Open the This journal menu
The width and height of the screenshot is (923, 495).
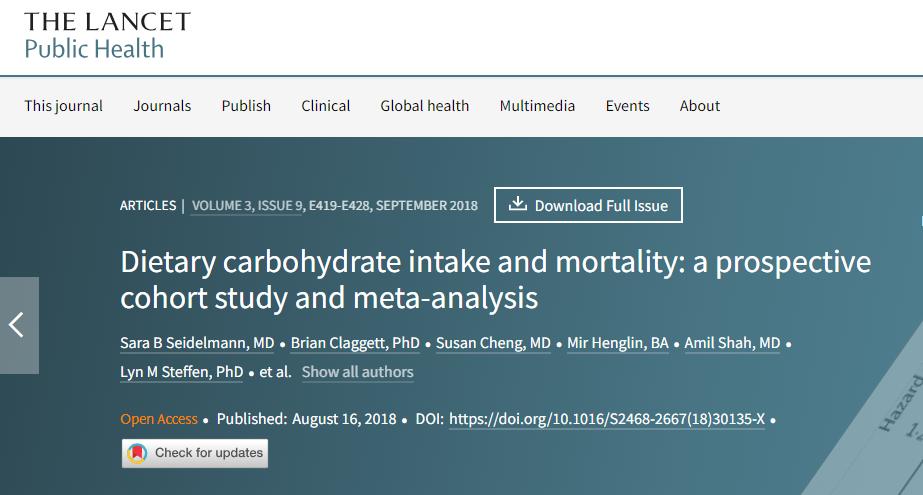(63, 106)
